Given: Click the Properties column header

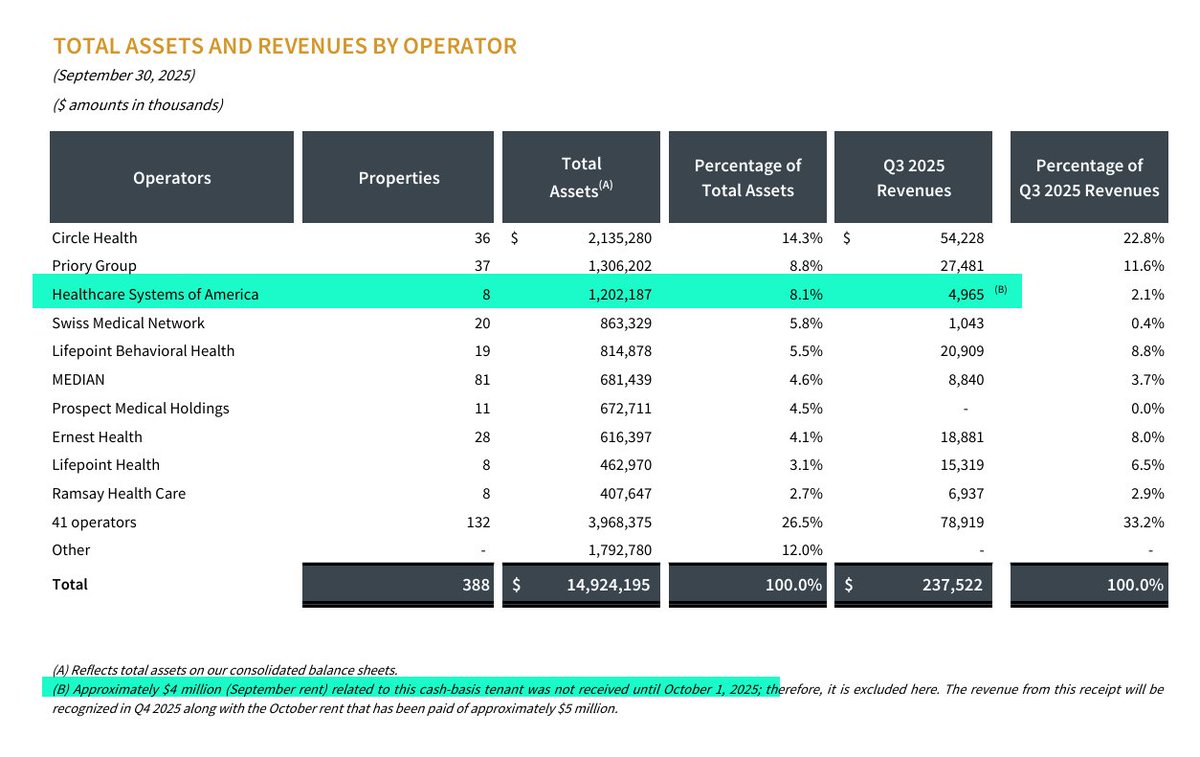Looking at the screenshot, I should [398, 177].
